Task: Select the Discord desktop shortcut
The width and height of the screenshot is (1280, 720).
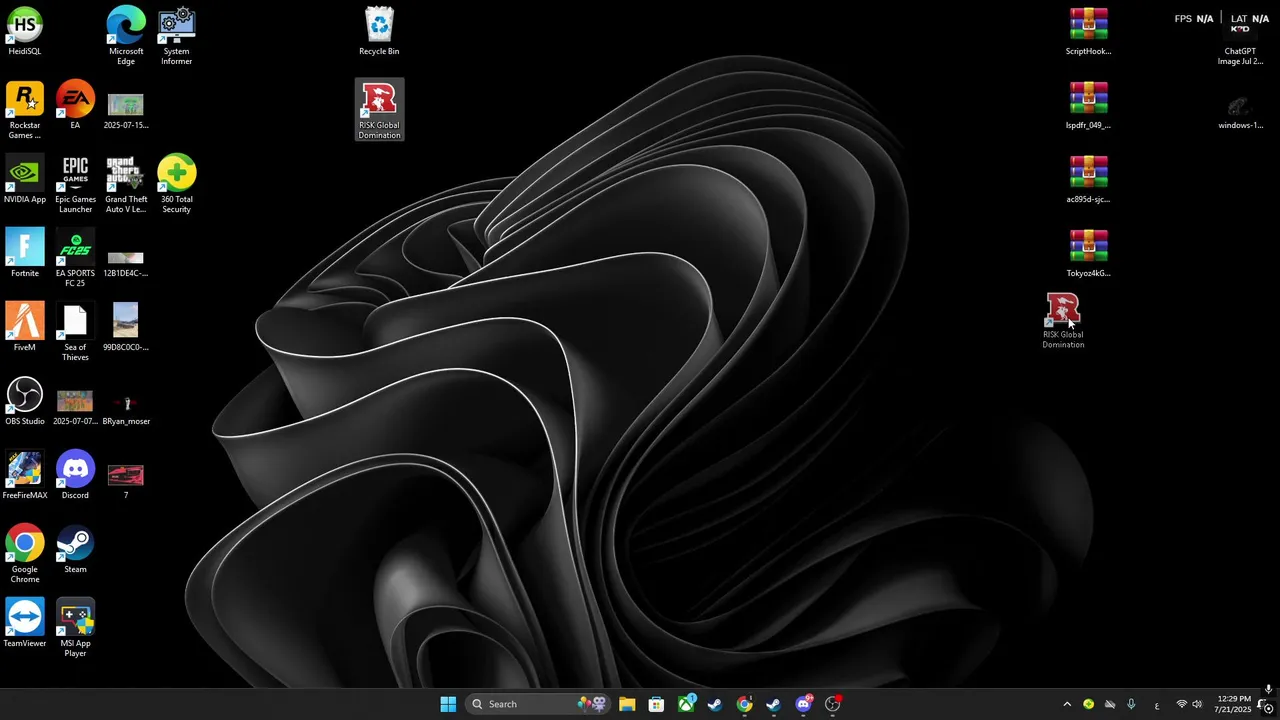Action: tap(75, 475)
